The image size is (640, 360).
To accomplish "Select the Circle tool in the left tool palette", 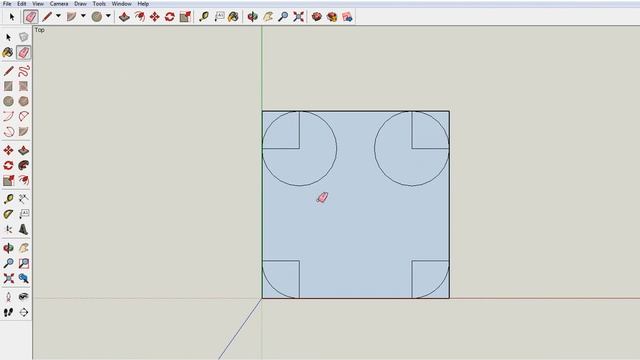I will (x=8, y=101).
